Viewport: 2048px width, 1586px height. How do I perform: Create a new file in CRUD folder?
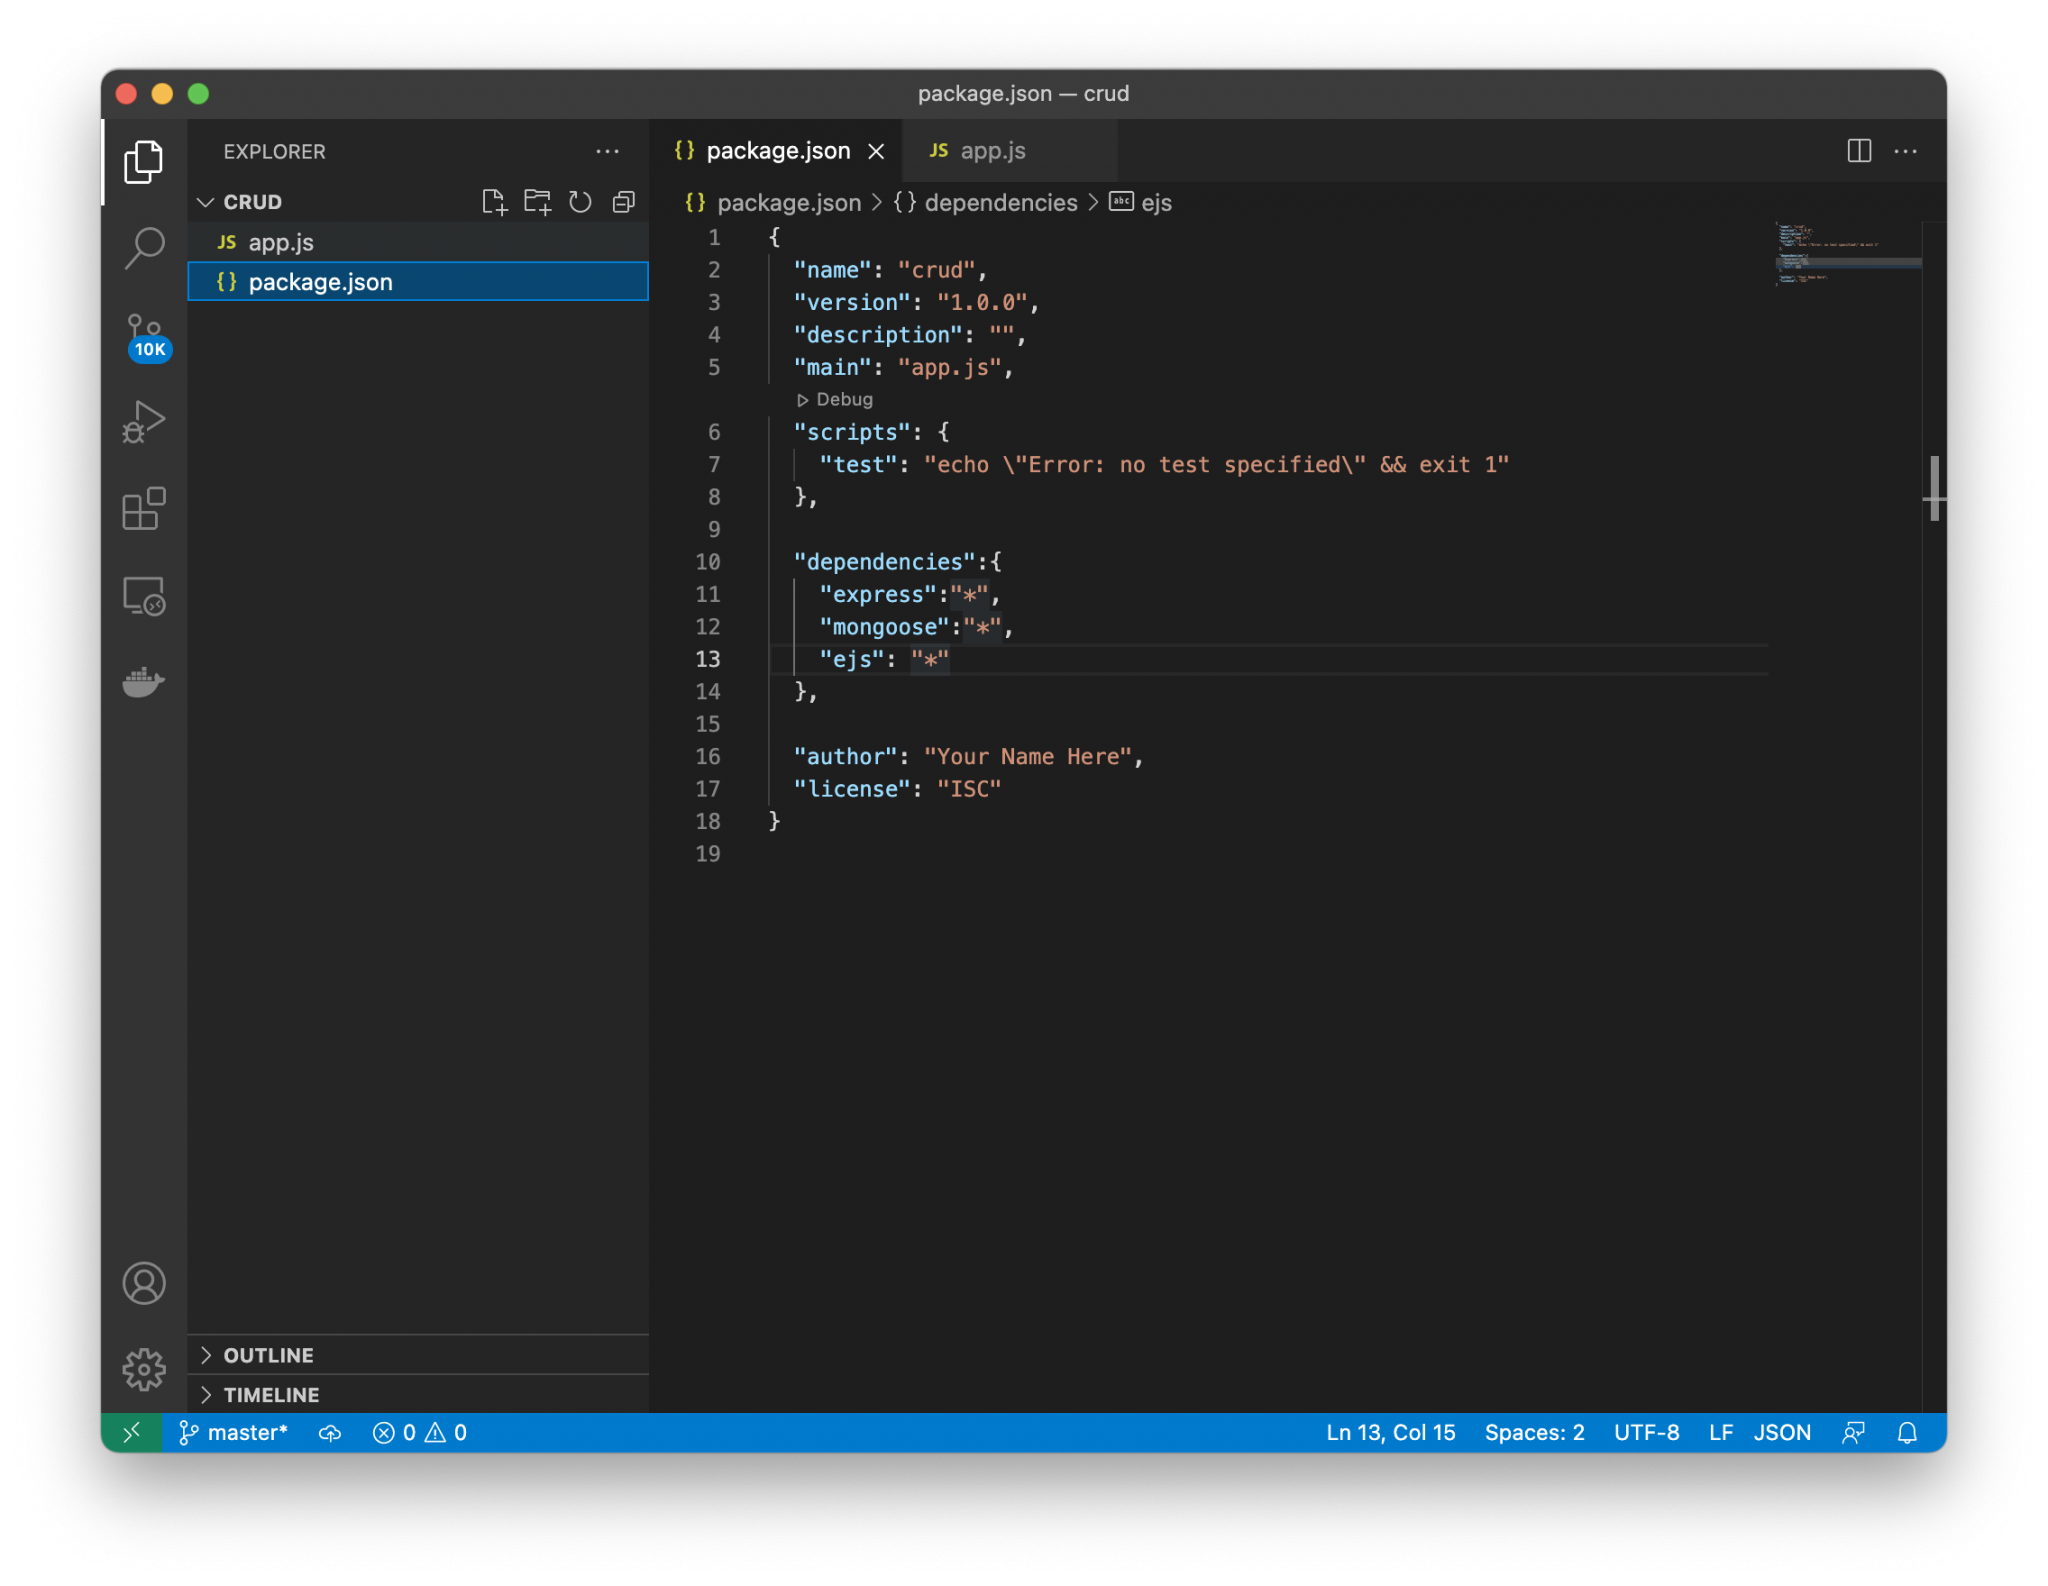(x=494, y=201)
